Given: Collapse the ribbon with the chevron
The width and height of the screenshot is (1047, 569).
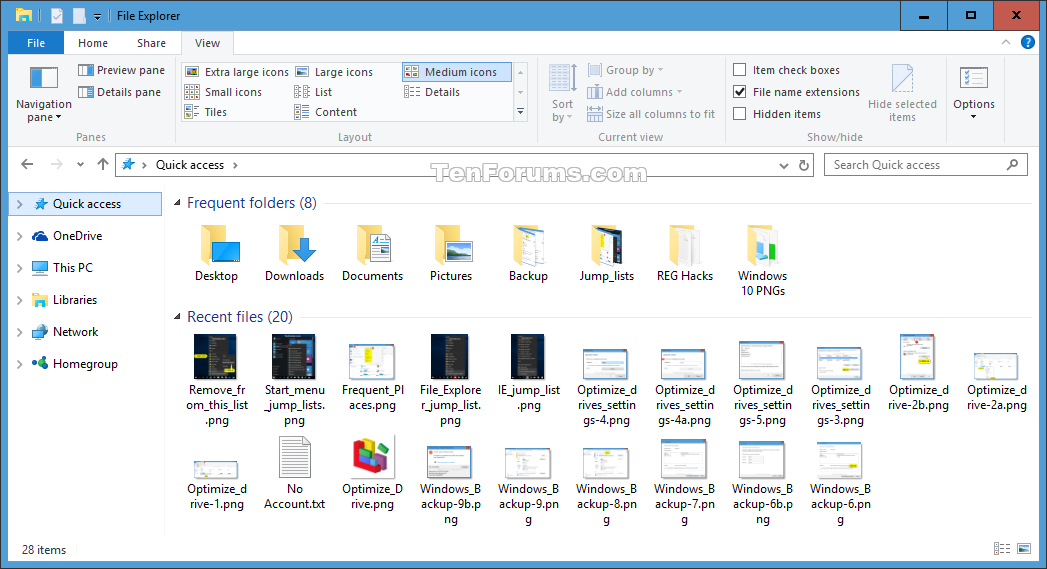Looking at the screenshot, I should [1006, 42].
